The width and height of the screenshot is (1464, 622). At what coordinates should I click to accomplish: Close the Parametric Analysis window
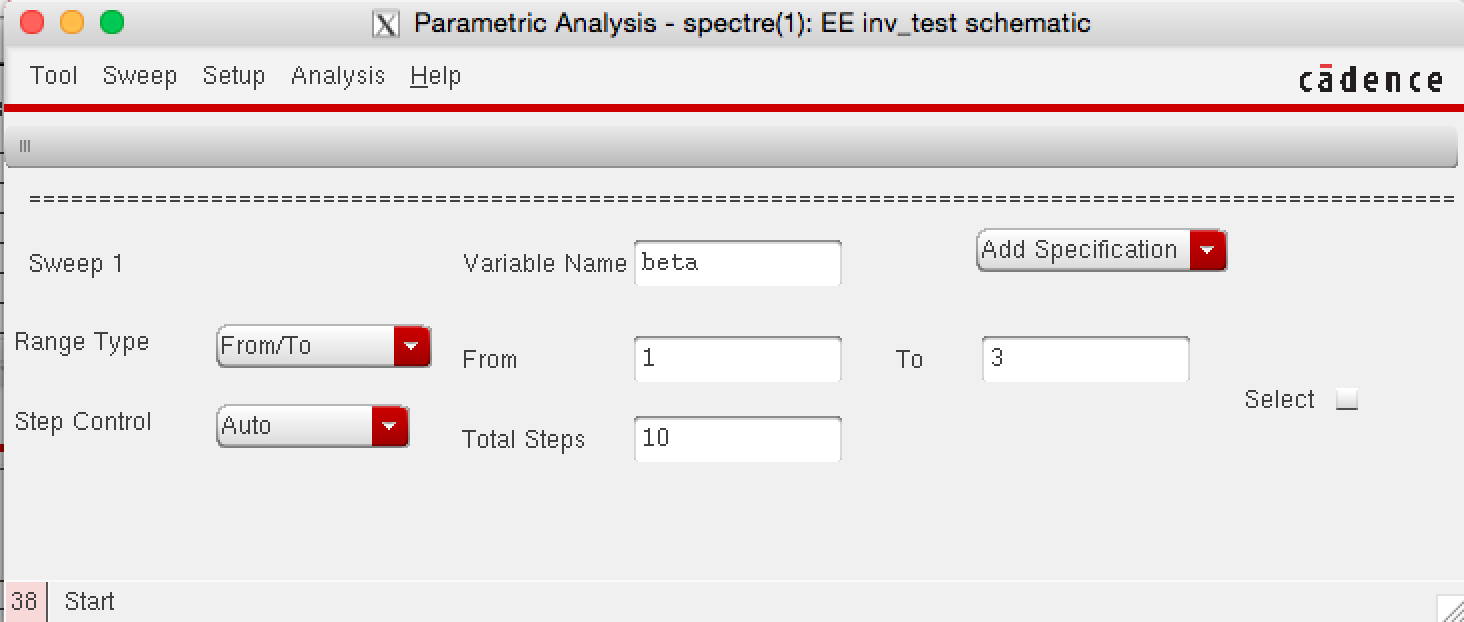pyautogui.click(x=31, y=22)
